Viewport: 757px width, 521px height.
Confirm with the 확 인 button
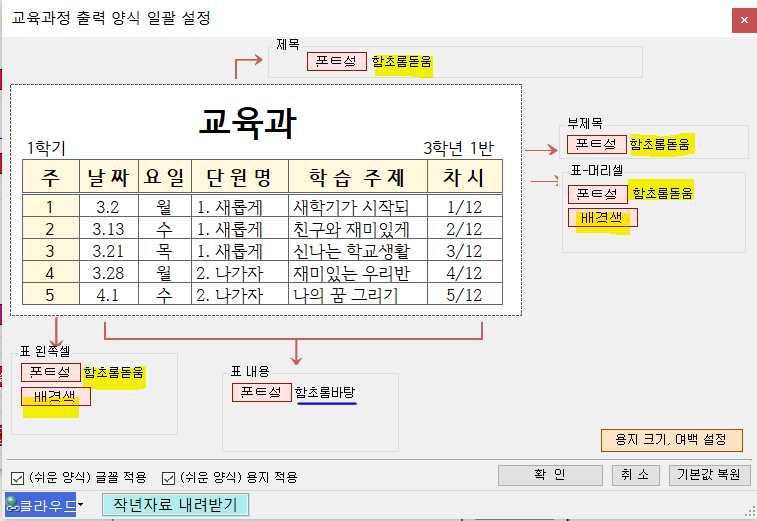(550, 475)
